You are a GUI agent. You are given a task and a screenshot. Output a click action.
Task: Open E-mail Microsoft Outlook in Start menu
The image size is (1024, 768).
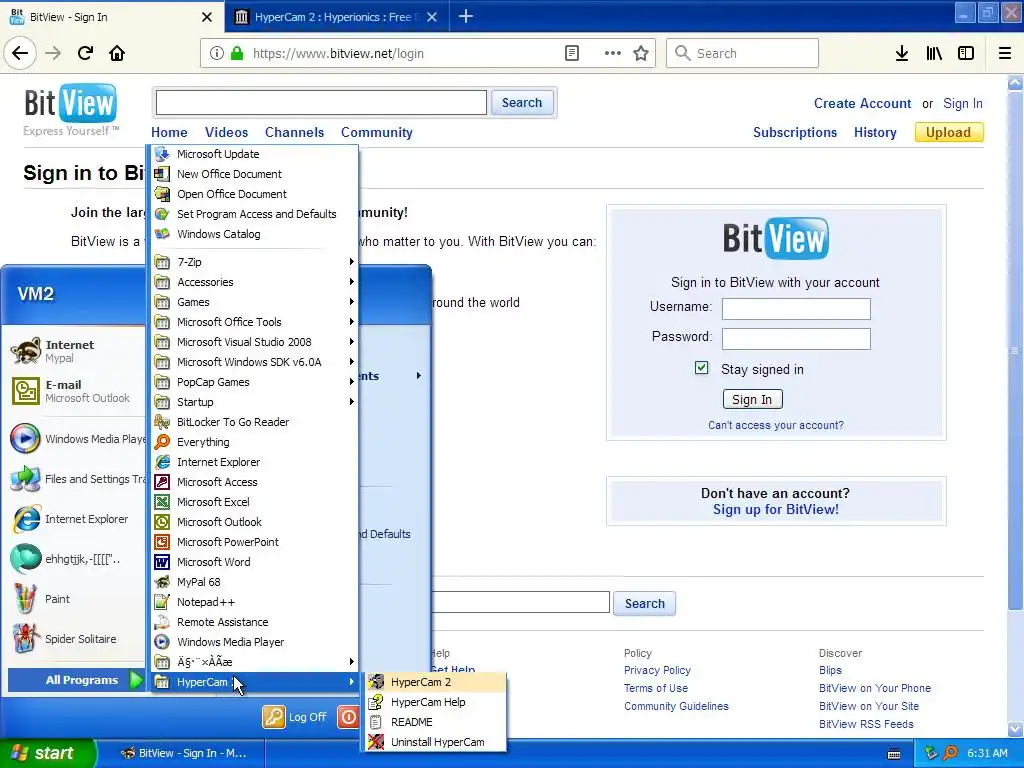point(75,391)
